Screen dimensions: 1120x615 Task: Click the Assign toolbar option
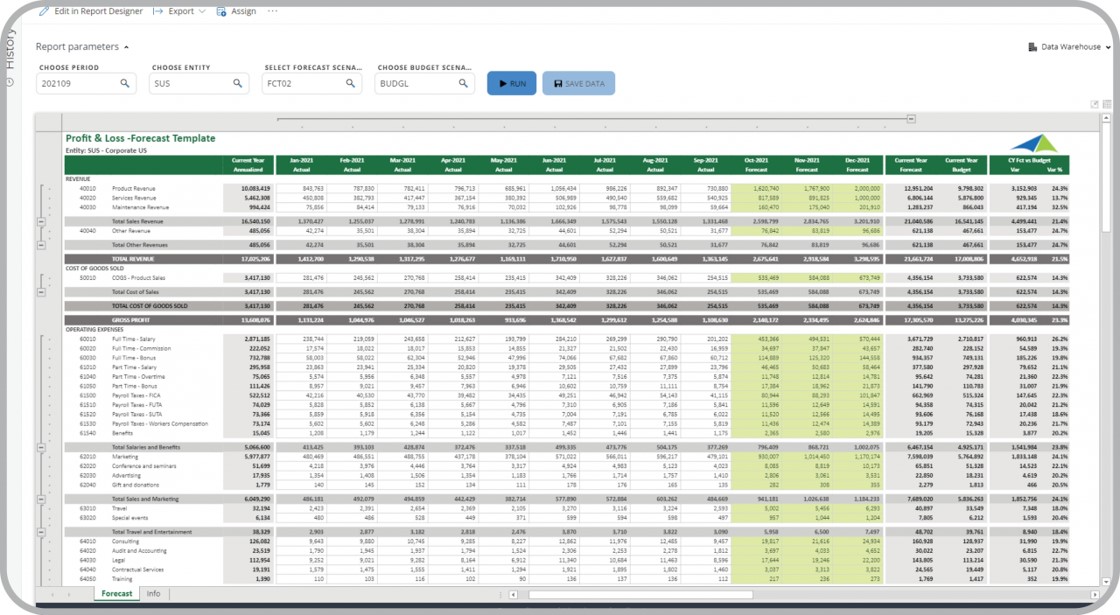[x=237, y=11]
